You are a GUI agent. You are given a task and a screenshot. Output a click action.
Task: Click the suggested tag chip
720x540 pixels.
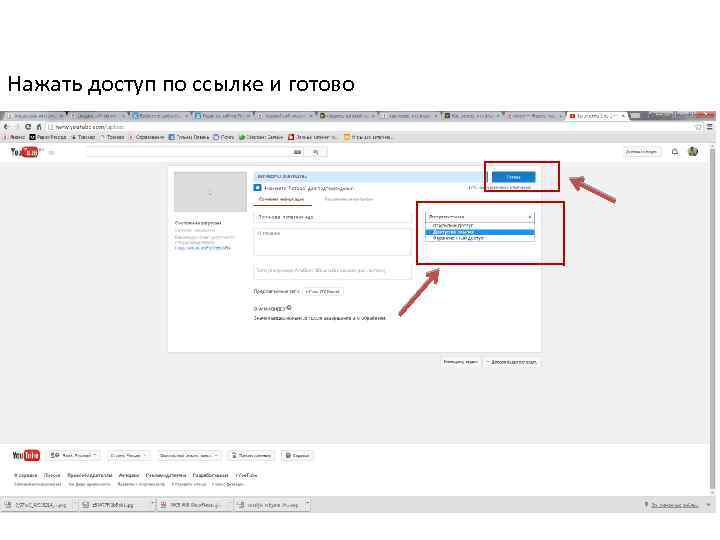click(323, 292)
